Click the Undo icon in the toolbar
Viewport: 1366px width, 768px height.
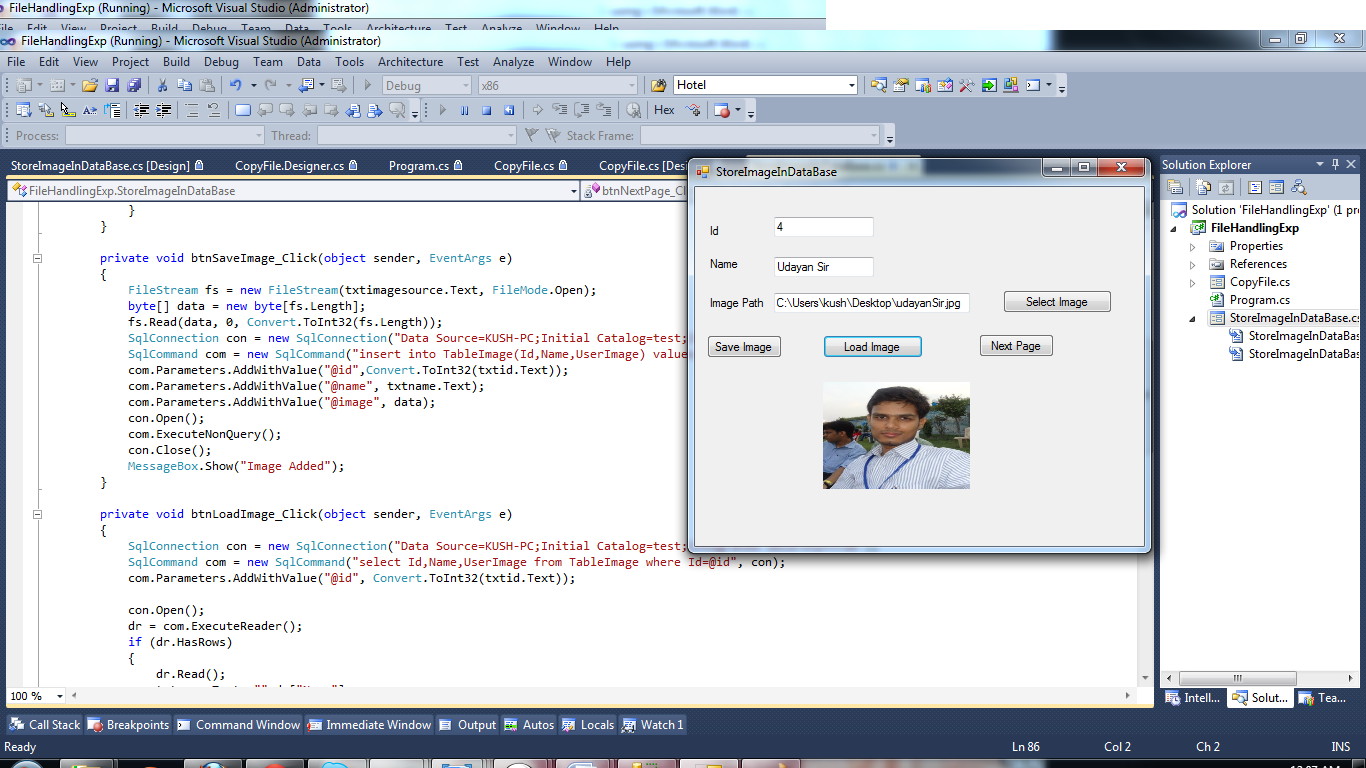point(236,85)
